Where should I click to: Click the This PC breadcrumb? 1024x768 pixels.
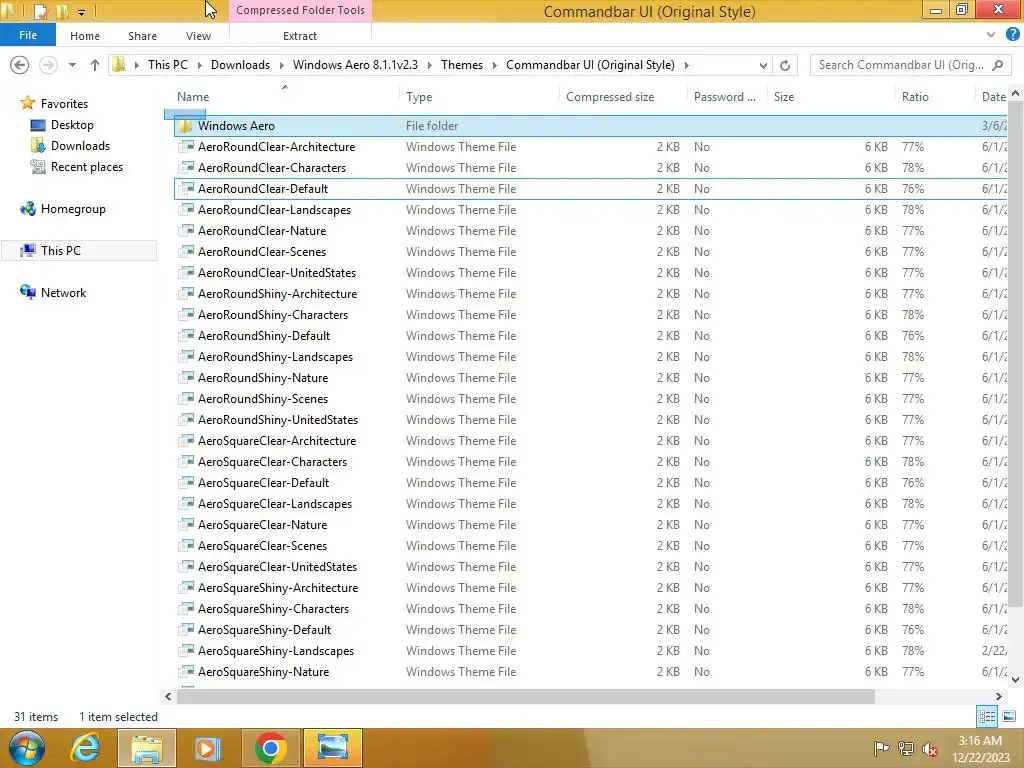tap(167, 65)
